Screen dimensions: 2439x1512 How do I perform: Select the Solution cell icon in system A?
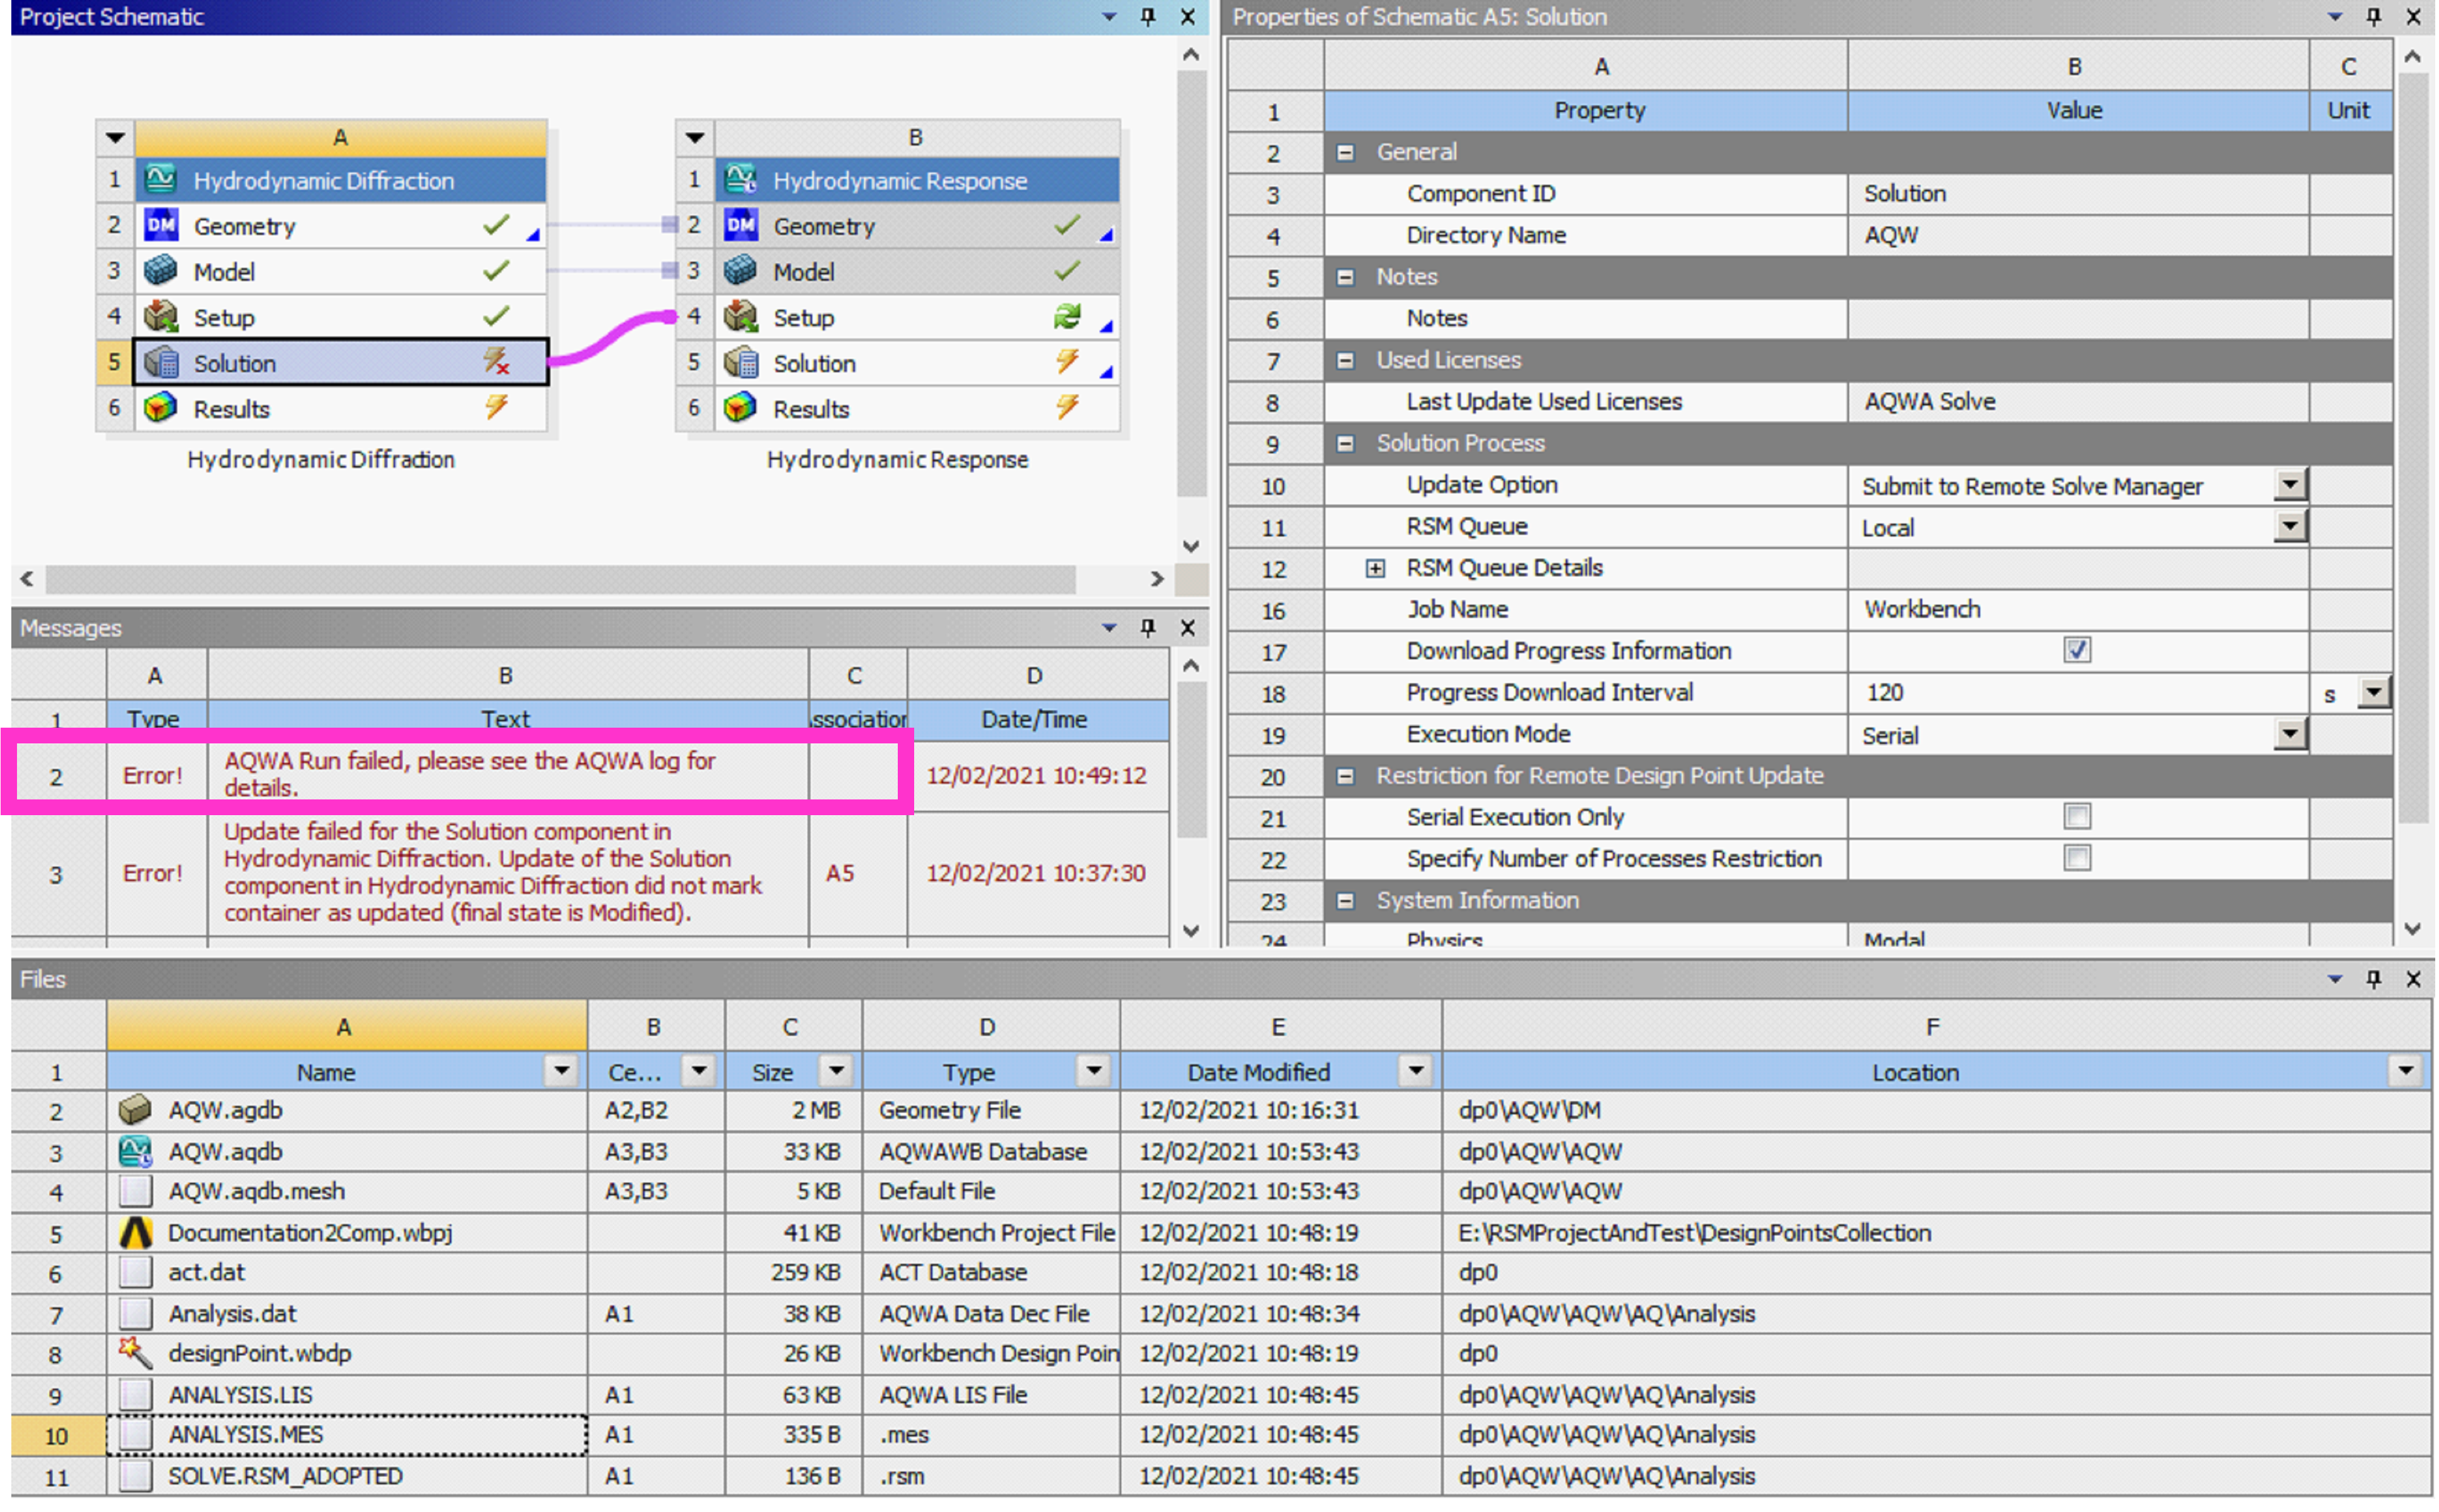coord(161,362)
